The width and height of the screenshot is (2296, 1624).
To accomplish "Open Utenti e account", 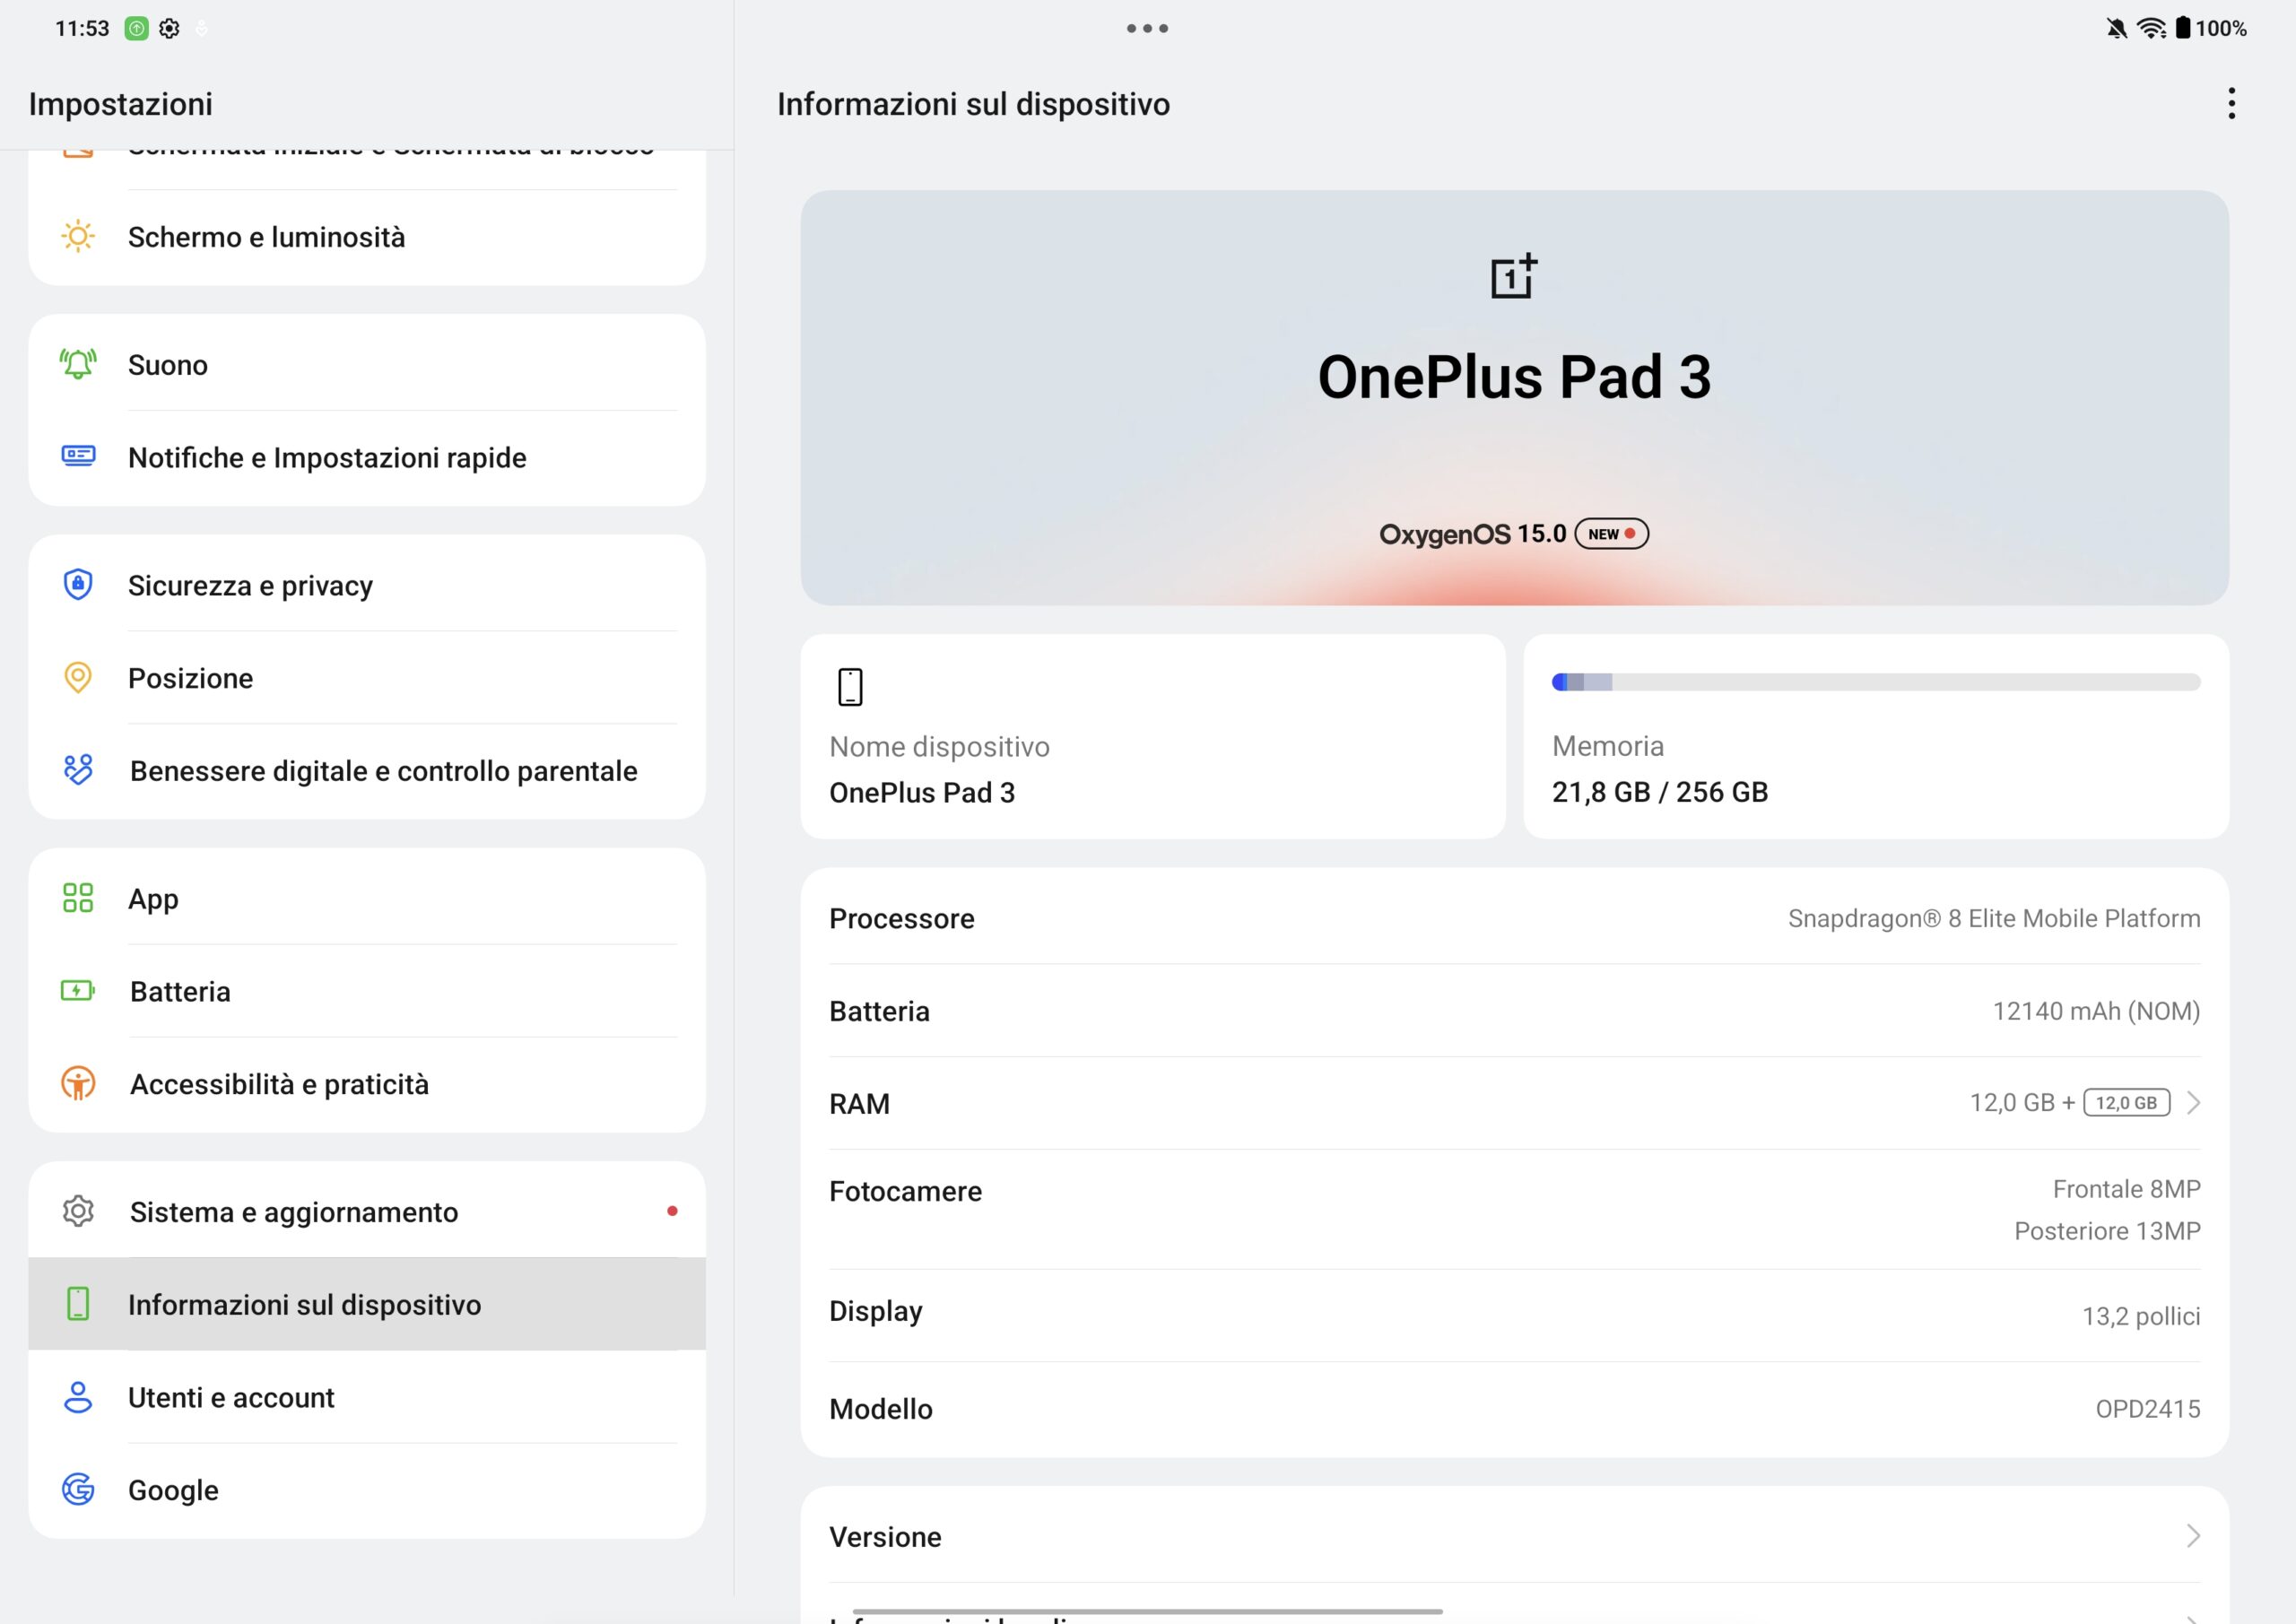I will click(x=367, y=1397).
